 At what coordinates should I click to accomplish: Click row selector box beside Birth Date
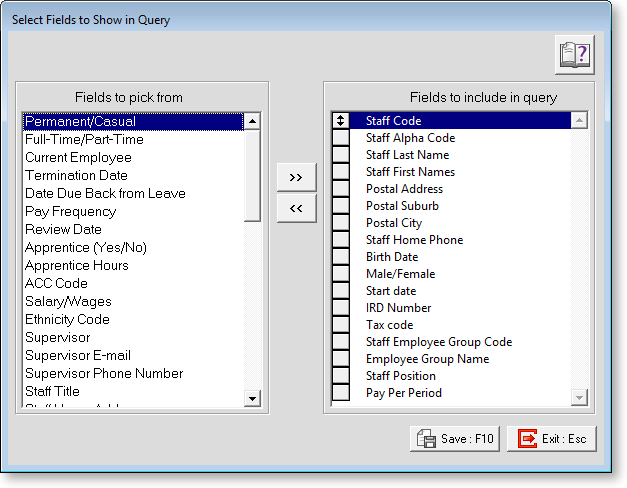[x=341, y=257]
